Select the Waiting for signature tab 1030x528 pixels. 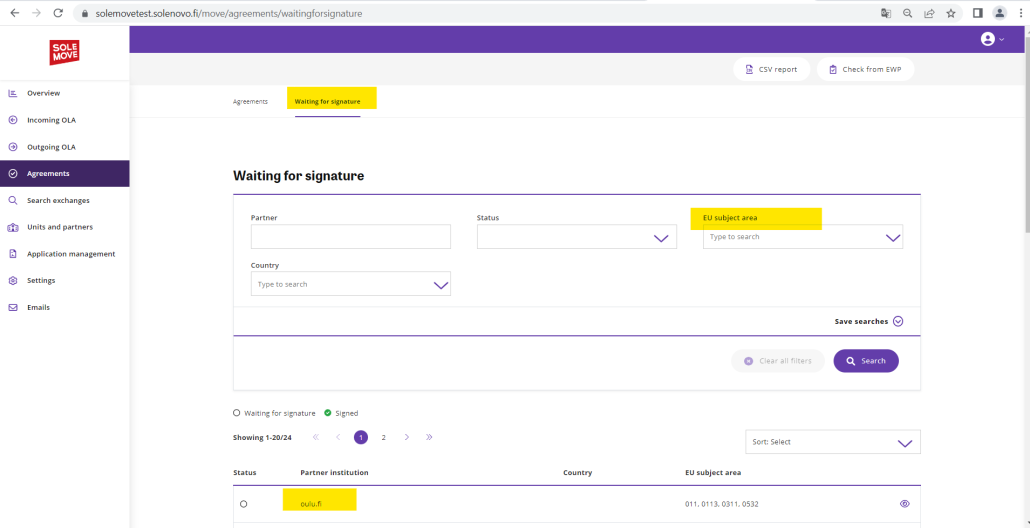pyautogui.click(x=327, y=102)
